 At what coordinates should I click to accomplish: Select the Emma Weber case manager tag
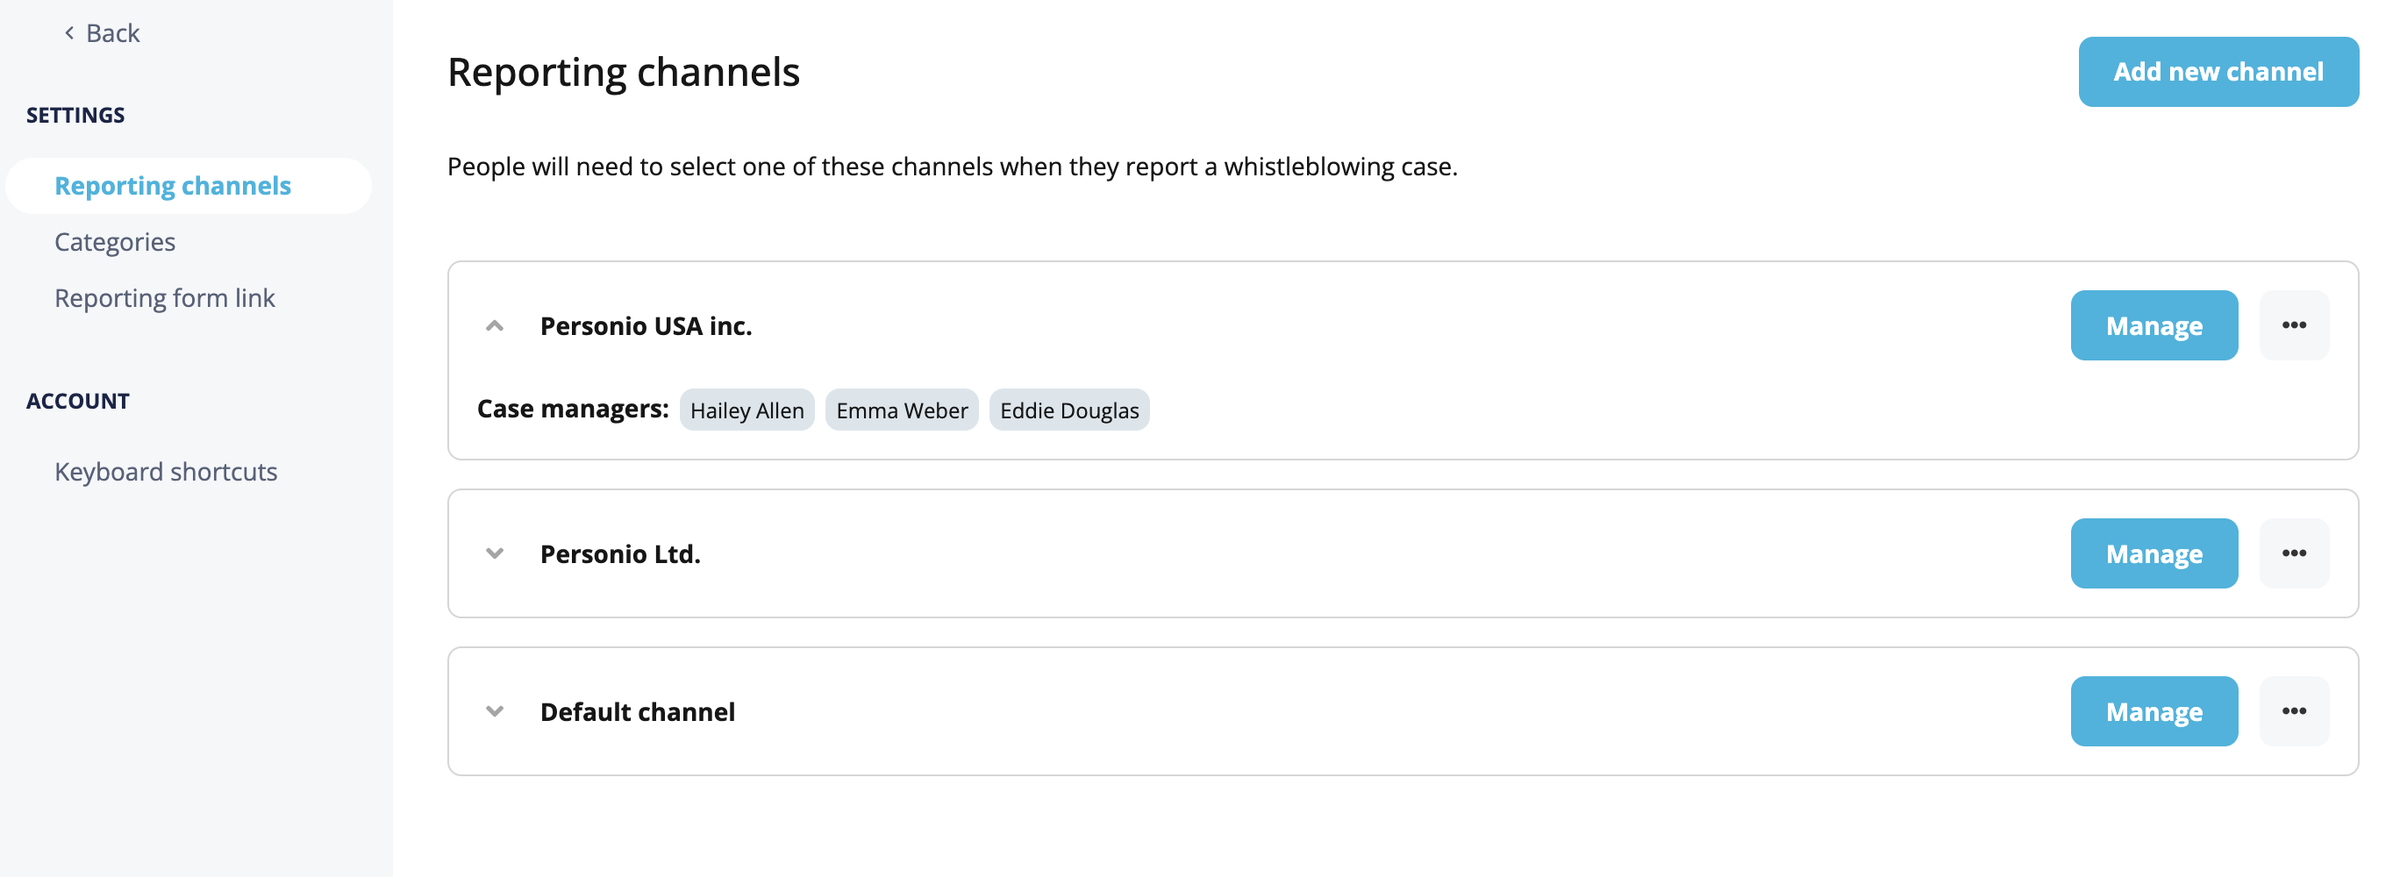(902, 410)
